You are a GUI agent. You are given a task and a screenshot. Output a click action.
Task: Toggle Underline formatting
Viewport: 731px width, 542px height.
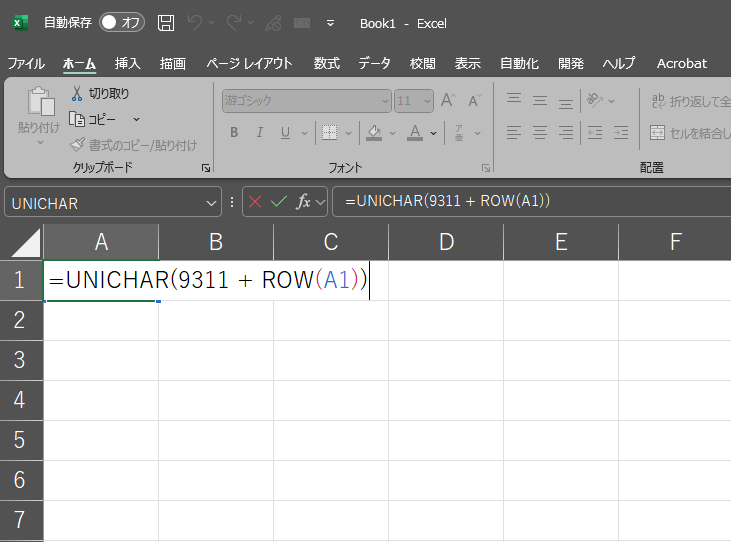(285, 133)
